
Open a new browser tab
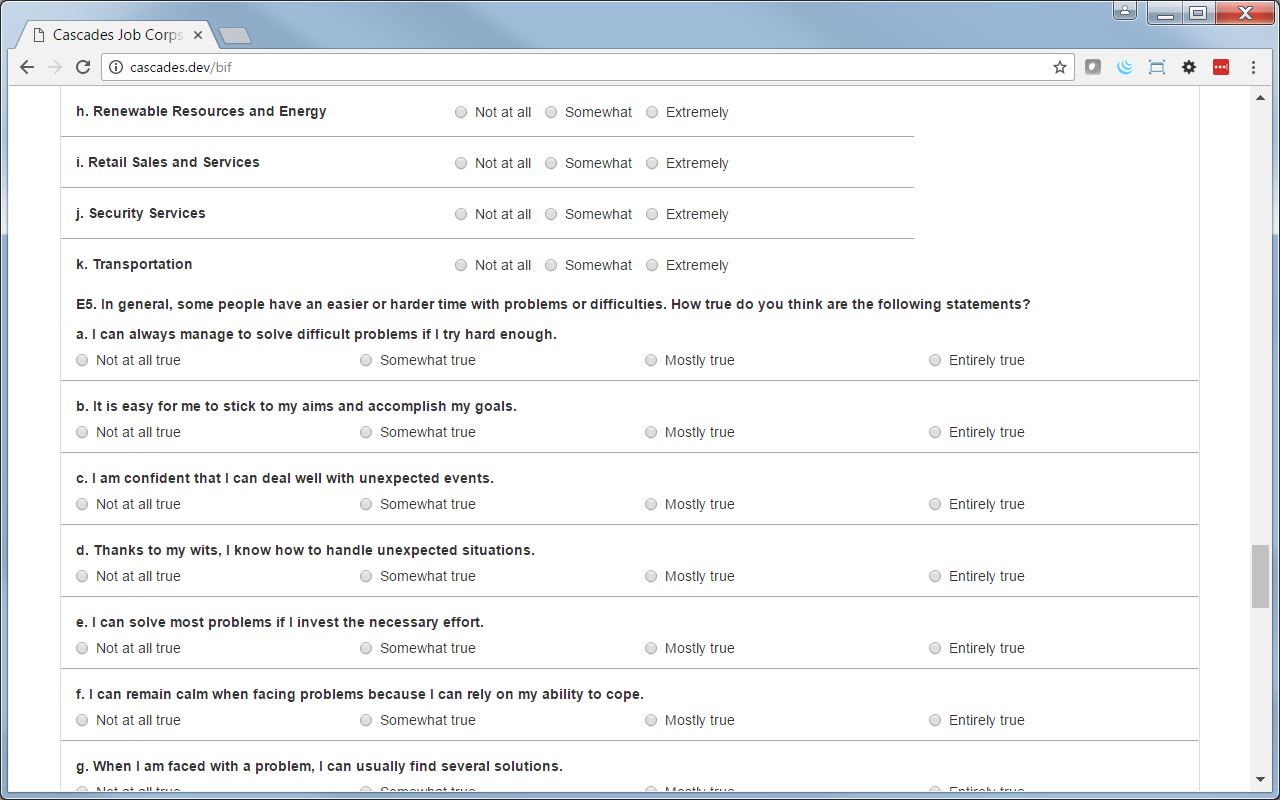[234, 36]
